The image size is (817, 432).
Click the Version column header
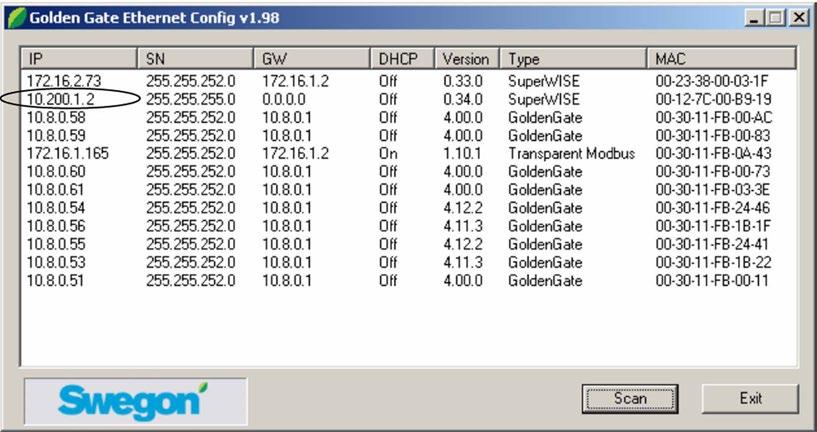tap(467, 58)
